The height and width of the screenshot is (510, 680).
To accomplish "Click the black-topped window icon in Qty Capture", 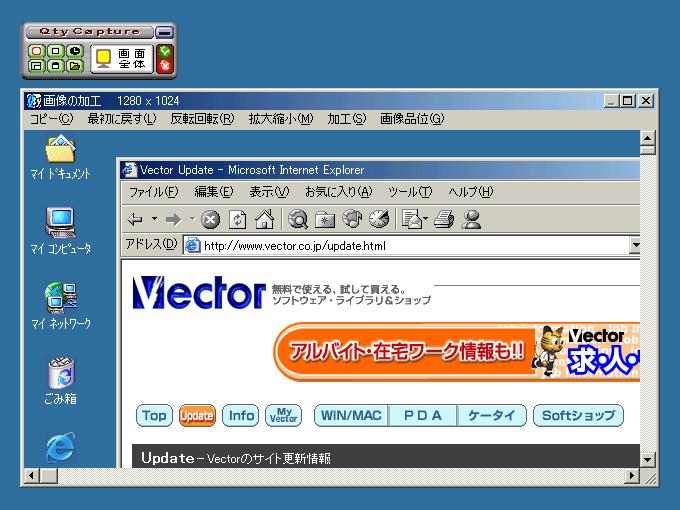I will coord(56,66).
